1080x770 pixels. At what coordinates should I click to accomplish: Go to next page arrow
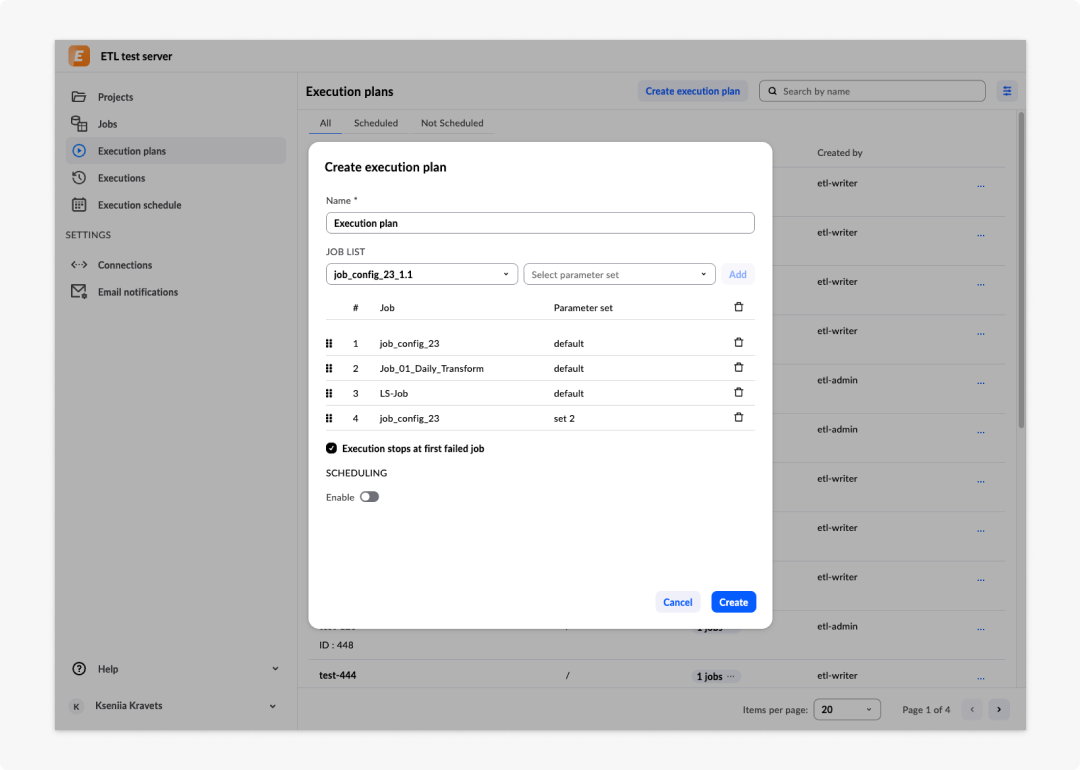tap(999, 709)
